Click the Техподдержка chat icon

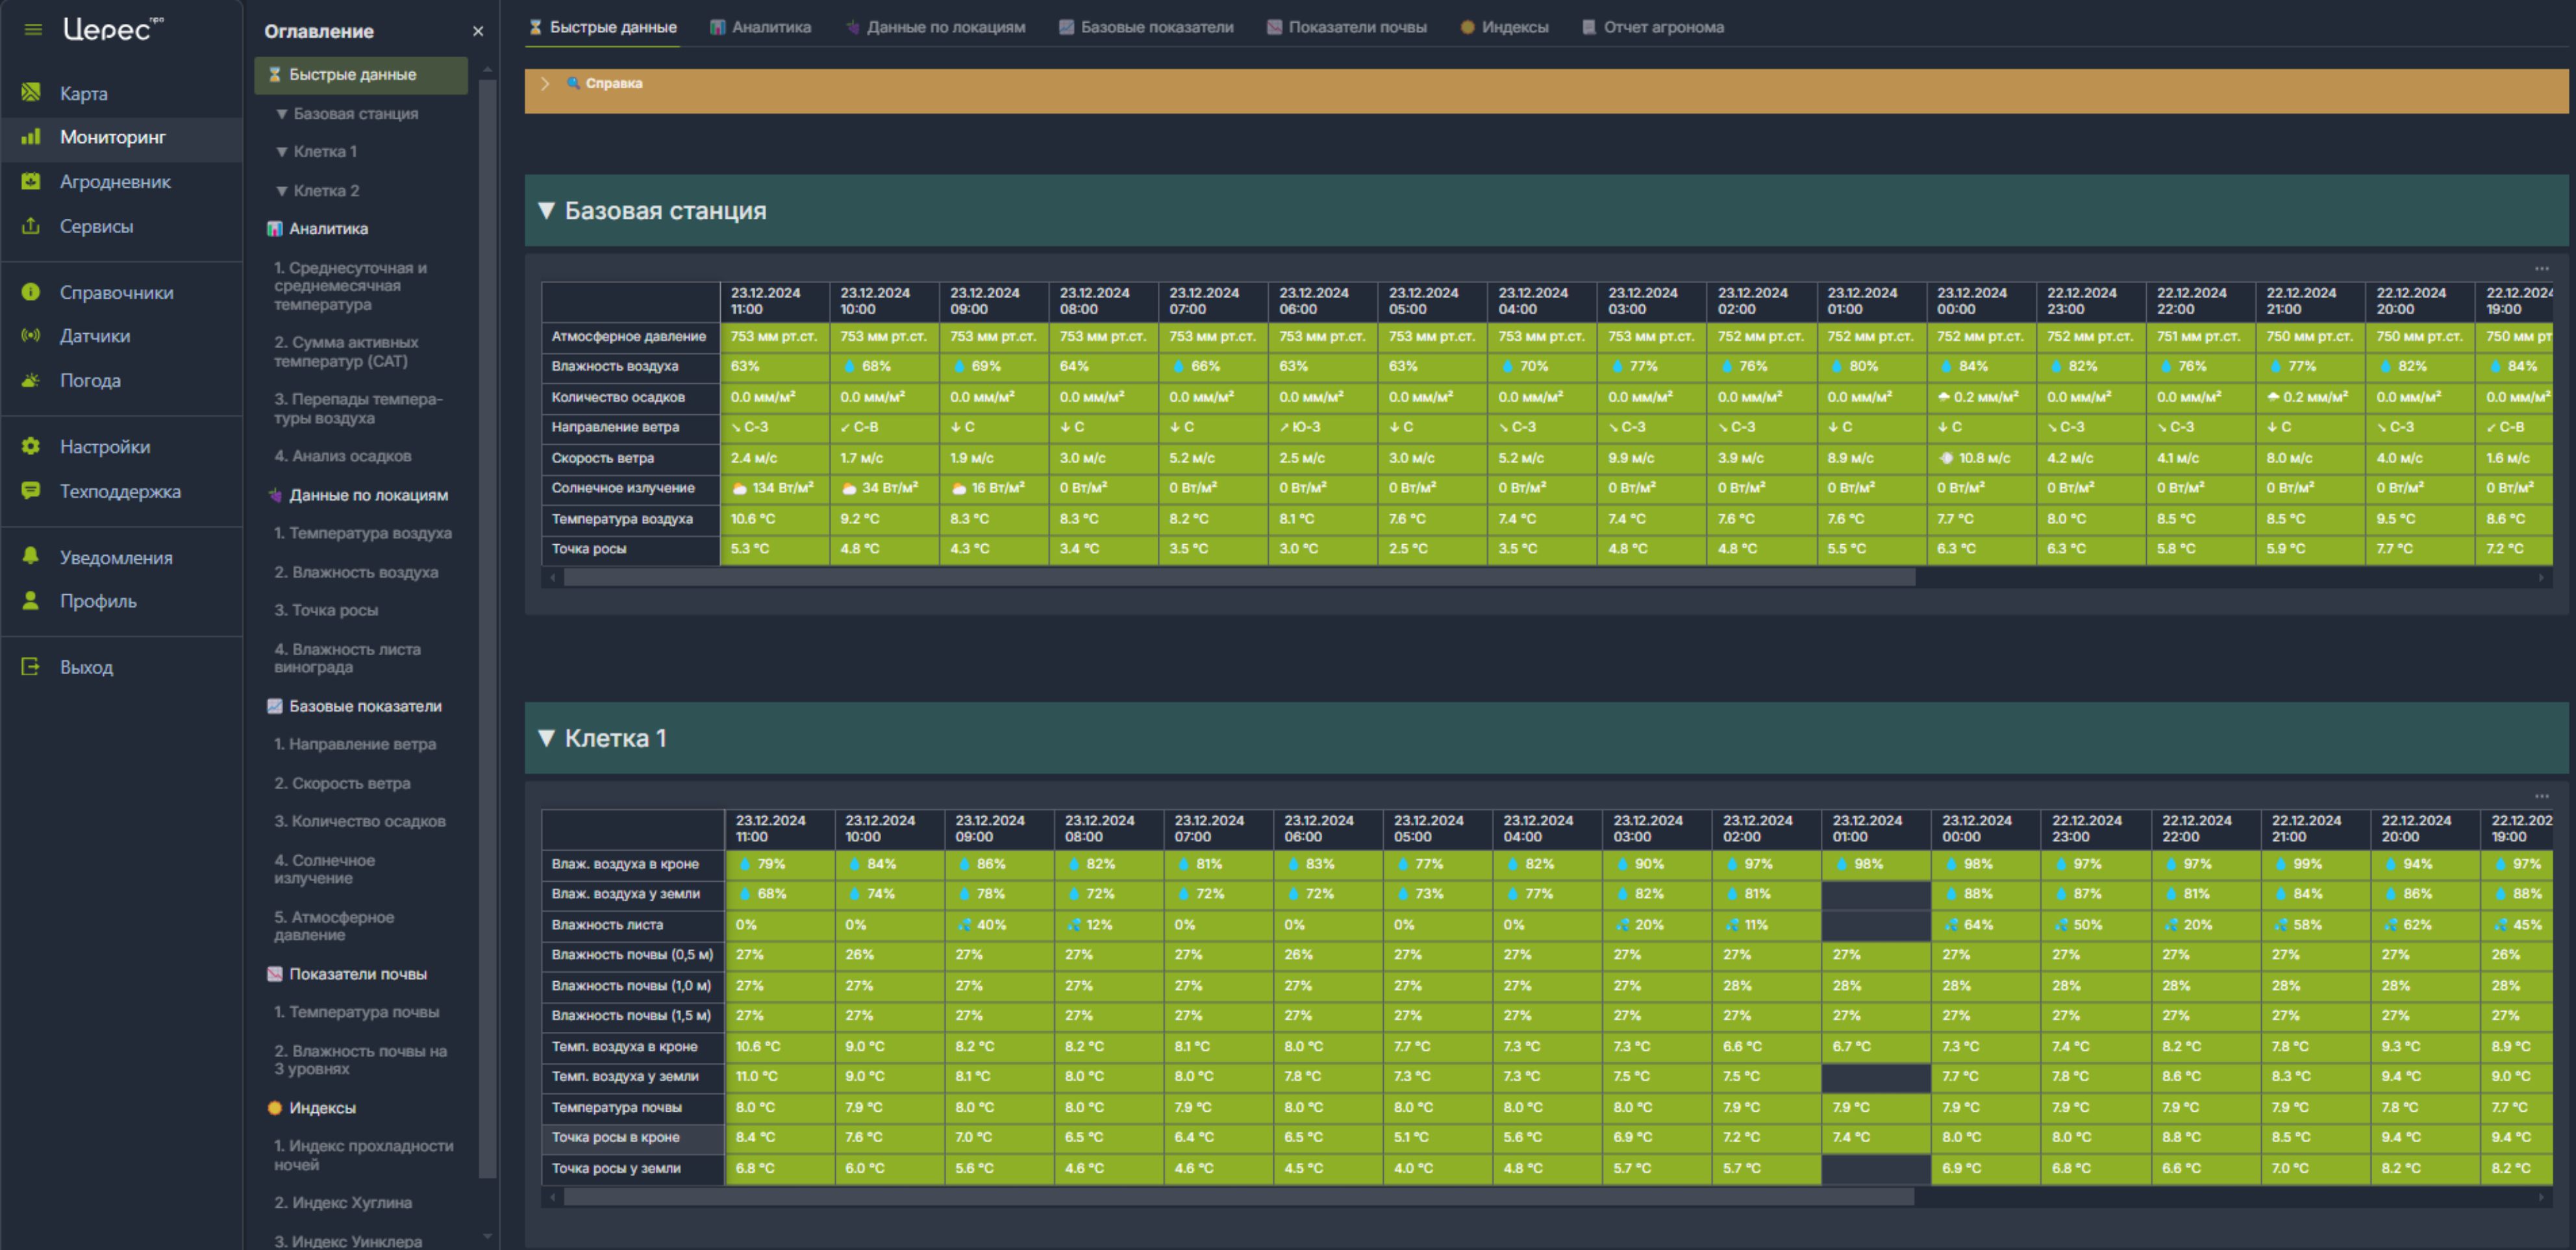[x=31, y=490]
